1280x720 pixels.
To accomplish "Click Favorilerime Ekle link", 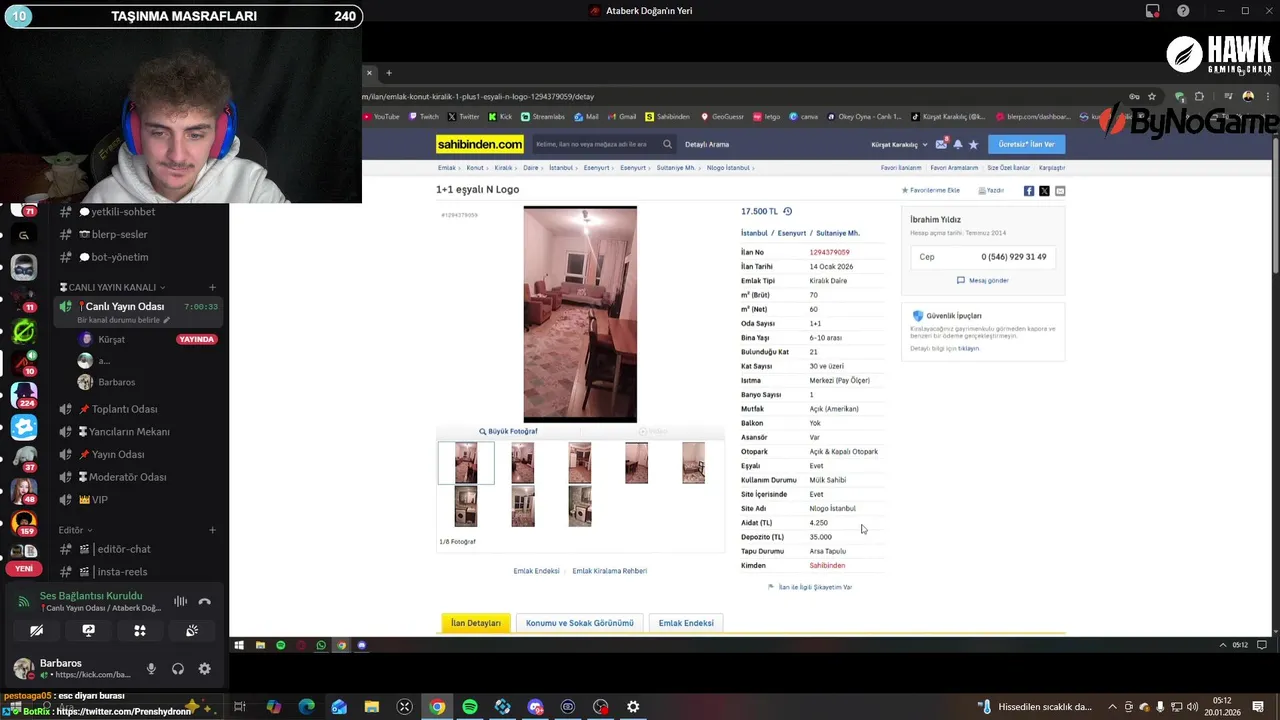I will (x=931, y=190).
